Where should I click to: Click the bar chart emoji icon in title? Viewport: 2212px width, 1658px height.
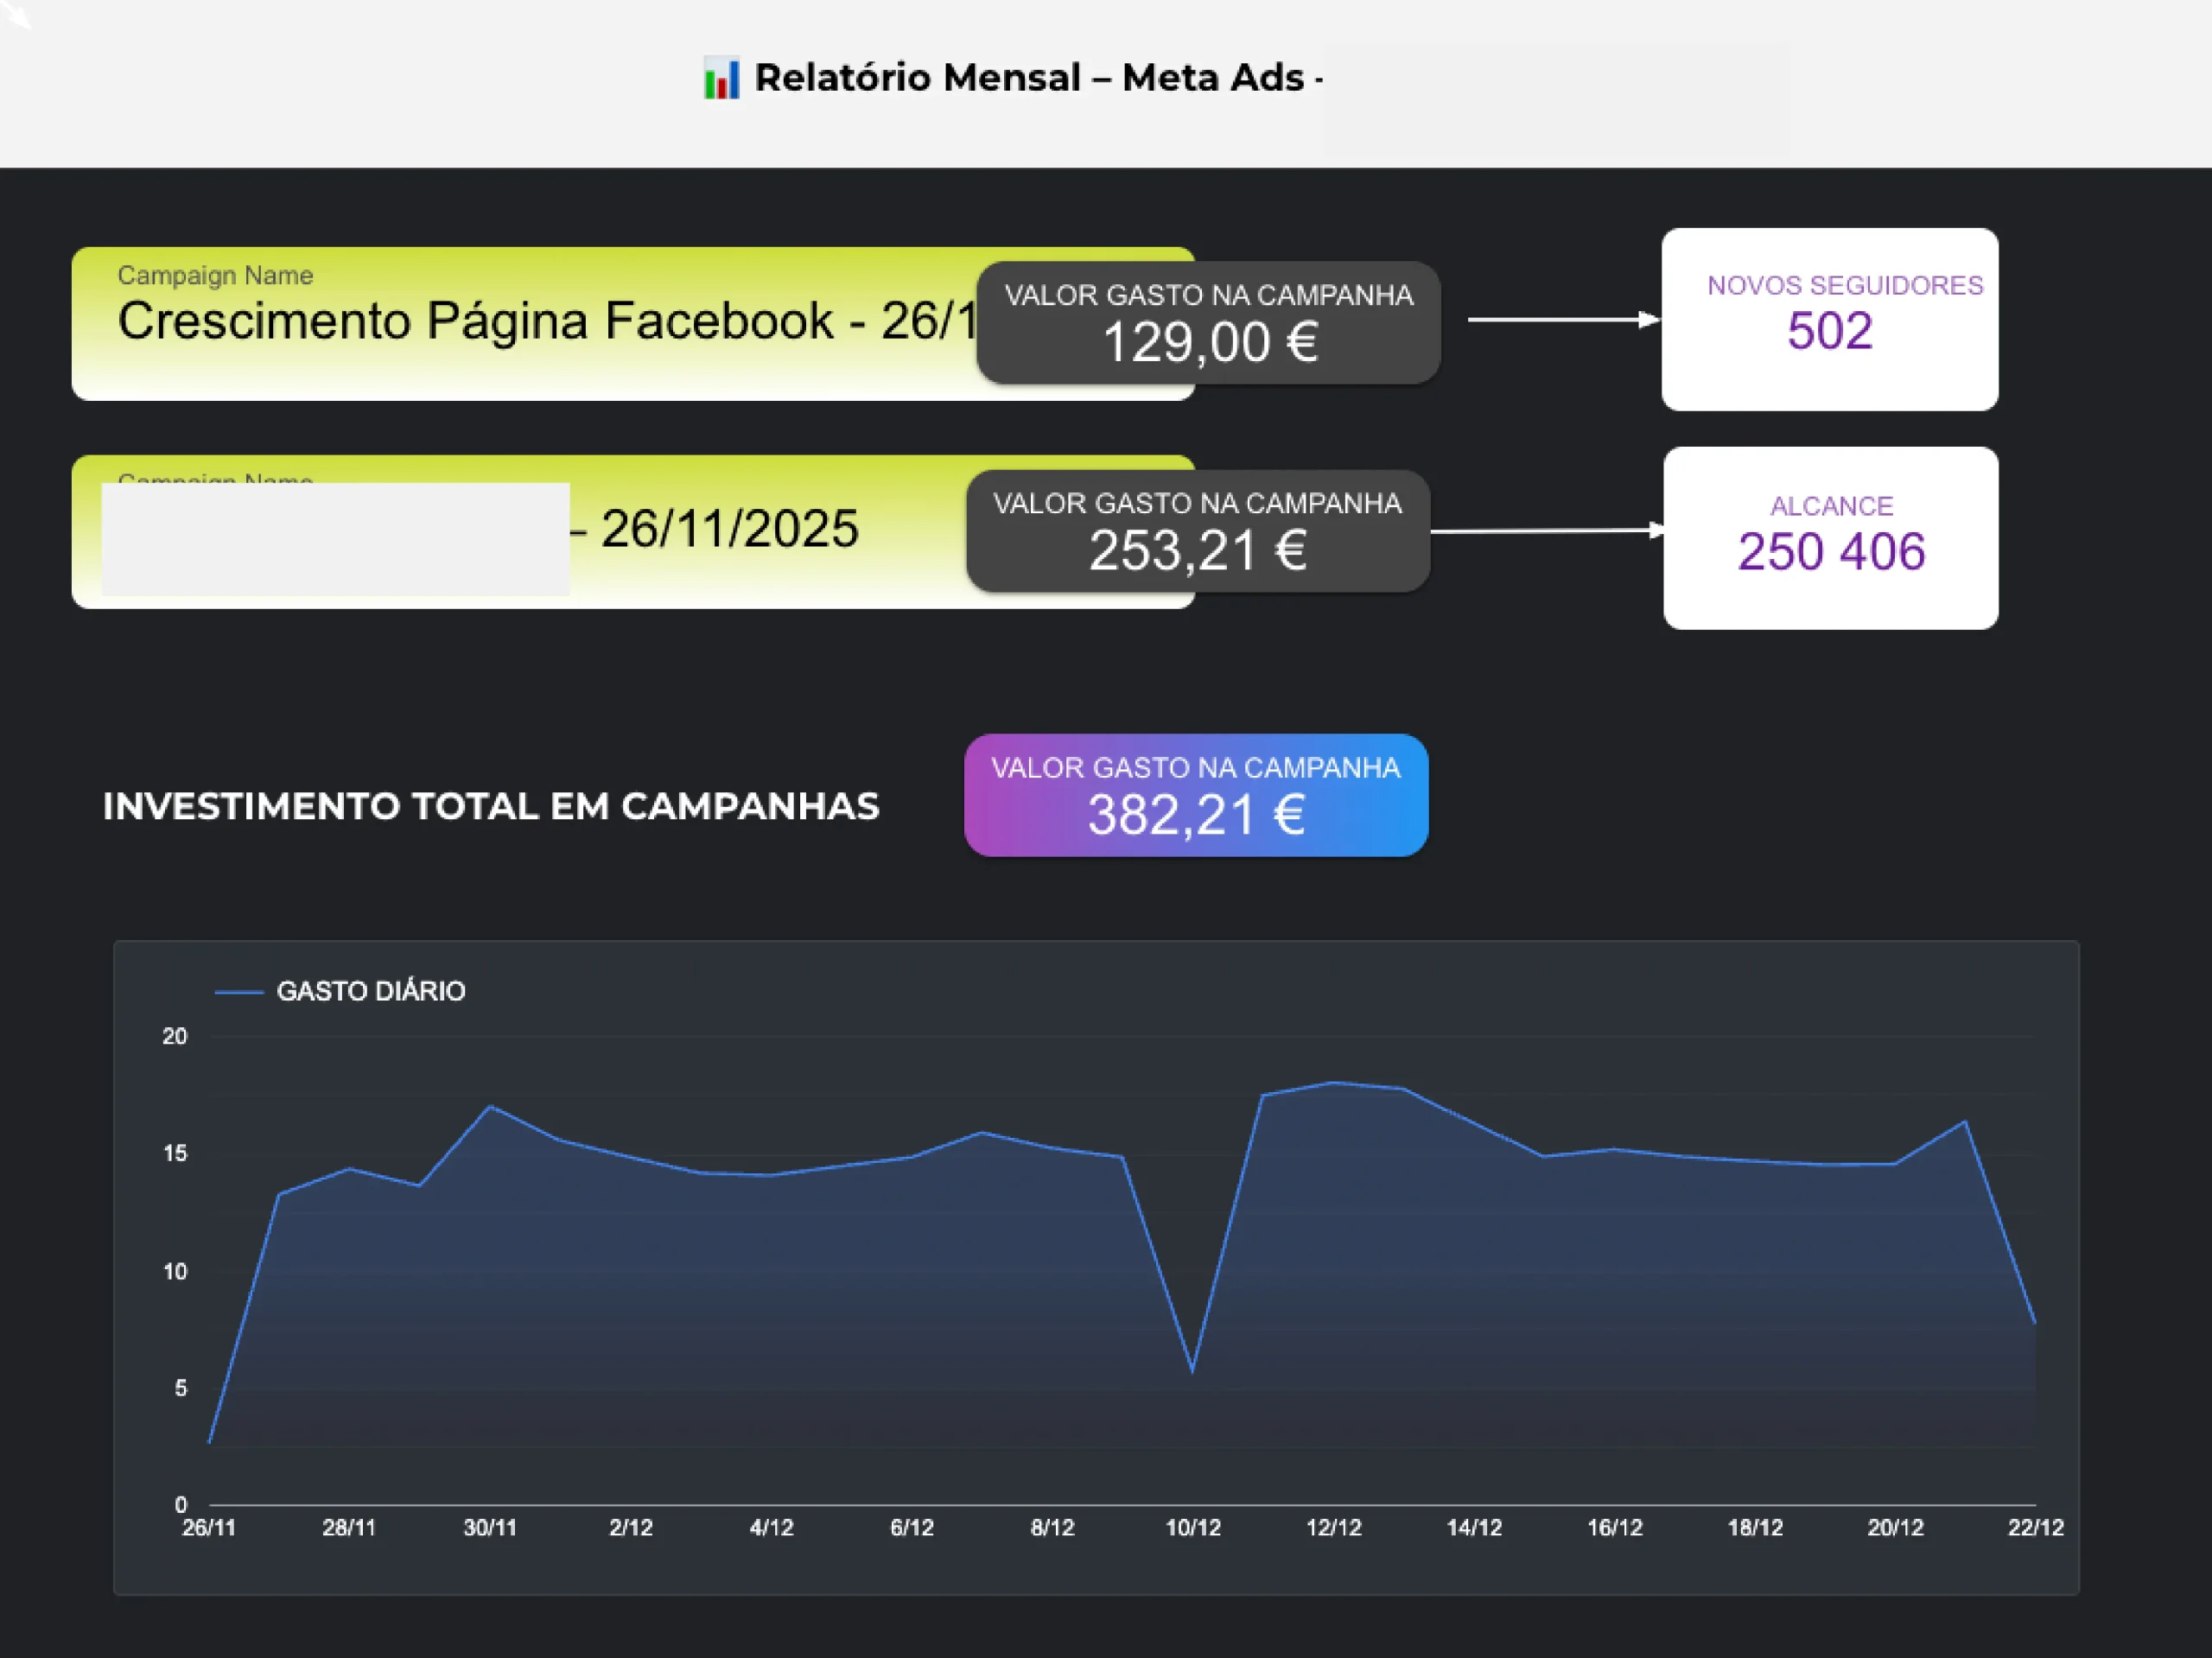click(721, 78)
